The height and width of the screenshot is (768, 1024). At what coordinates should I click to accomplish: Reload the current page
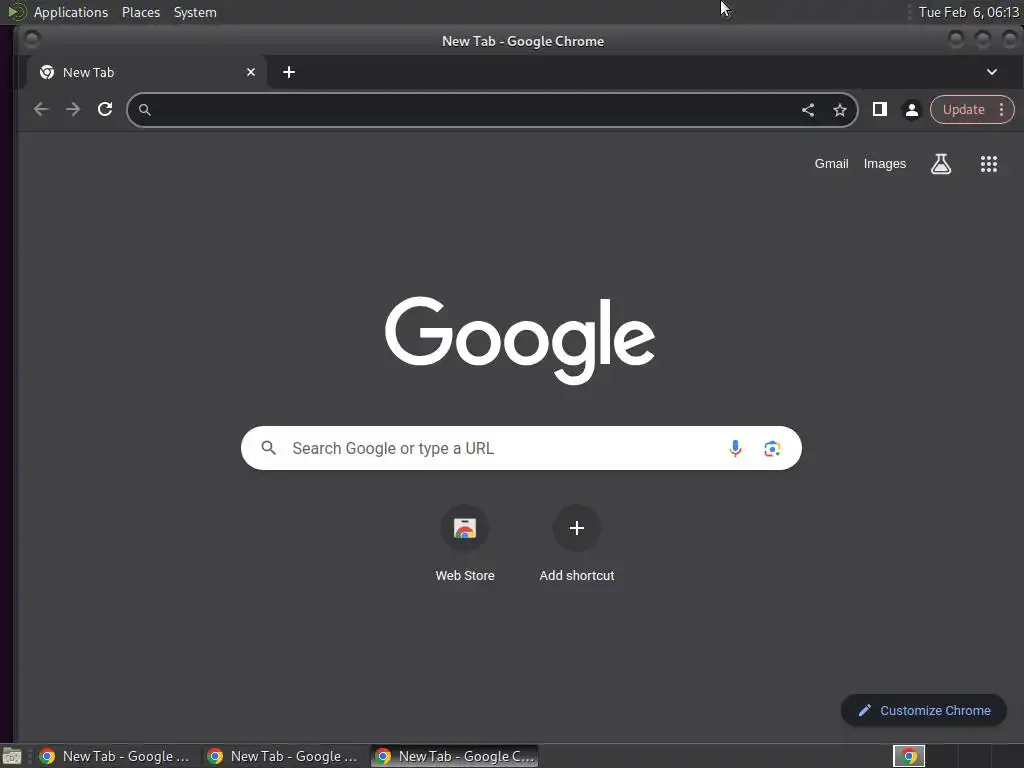(105, 109)
